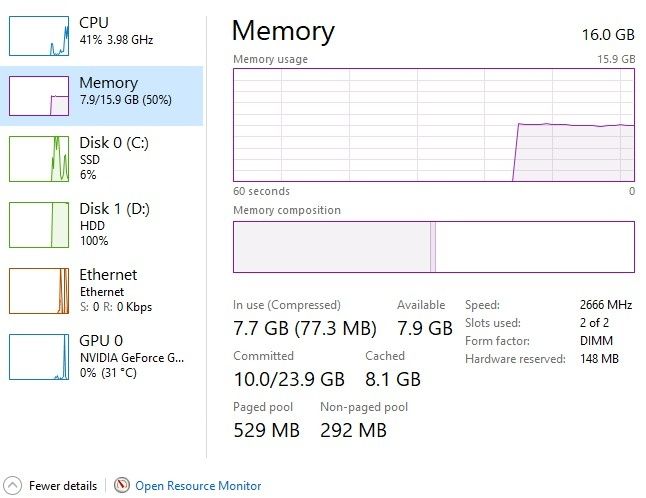The image size is (646, 498).
Task: Click the thin modified segment in Memory composition
Action: [x=433, y=247]
